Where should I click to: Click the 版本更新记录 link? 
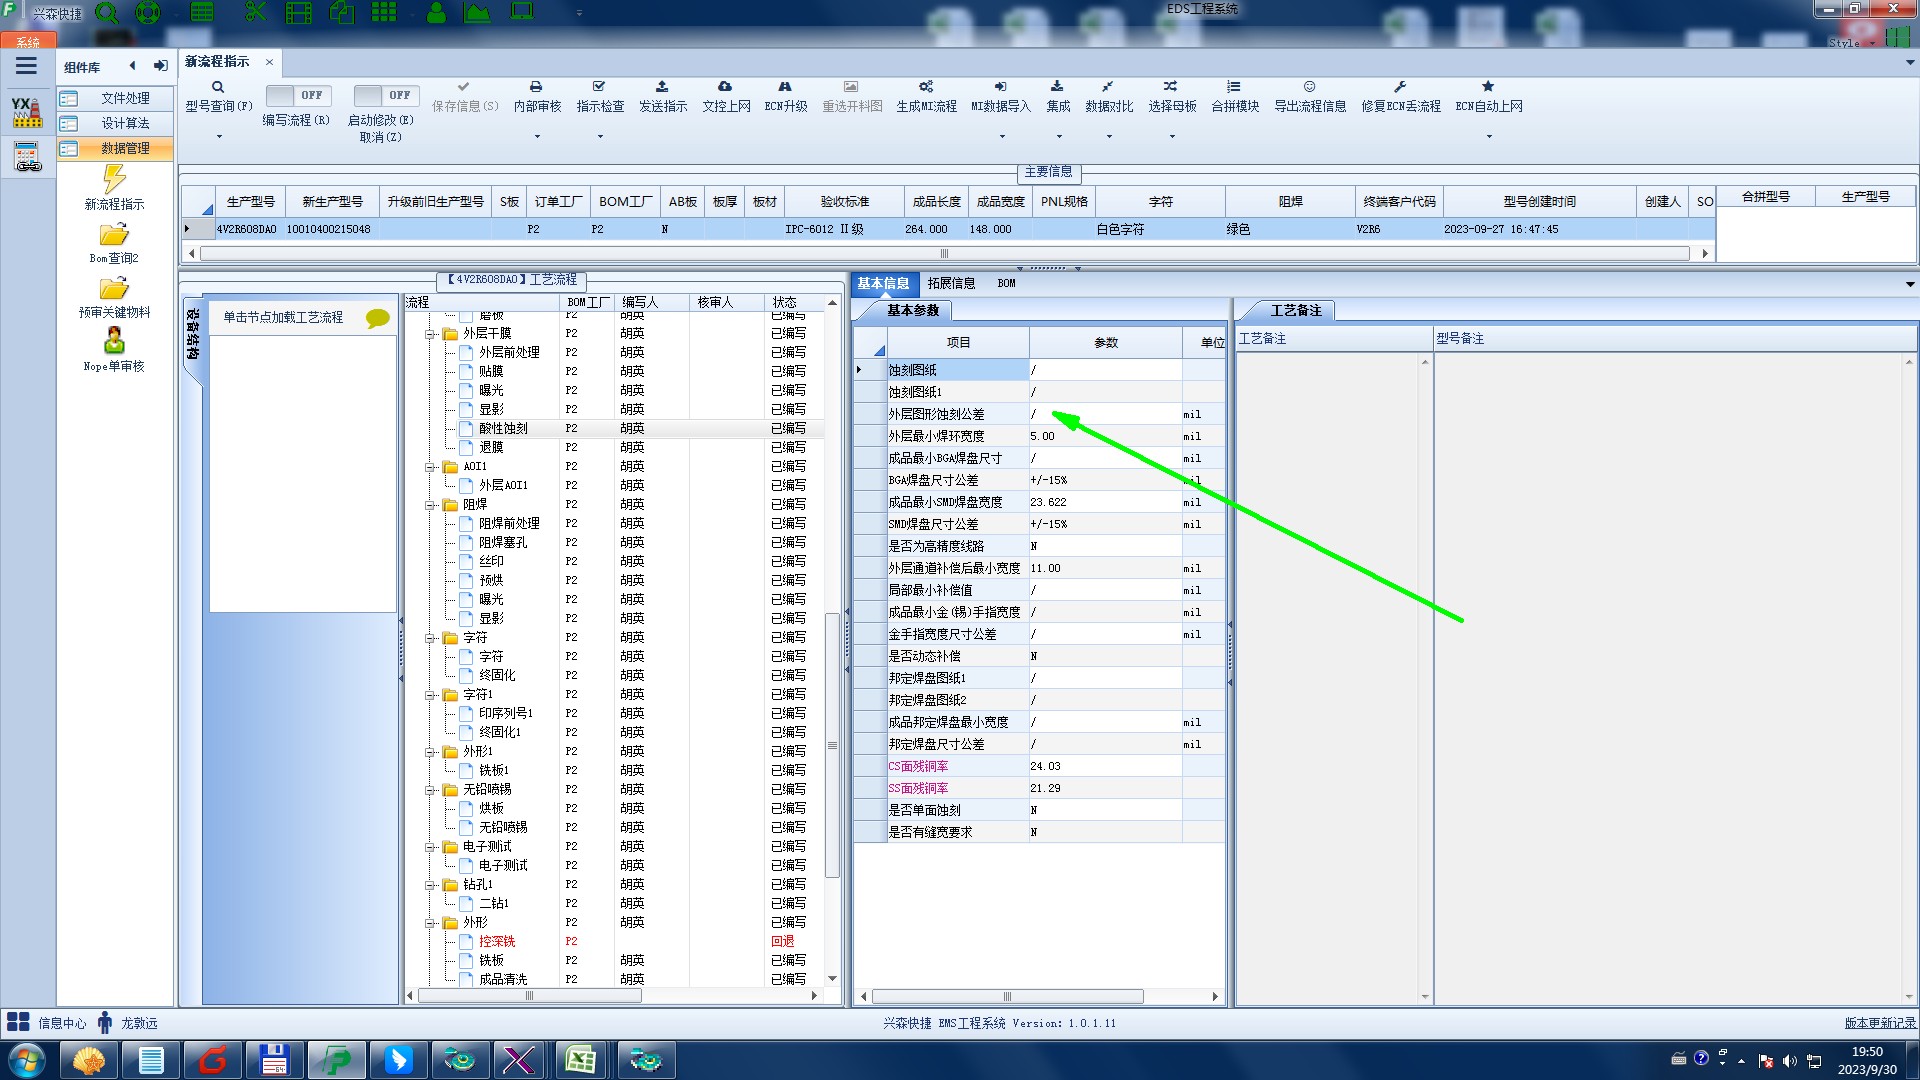coord(1879,1023)
